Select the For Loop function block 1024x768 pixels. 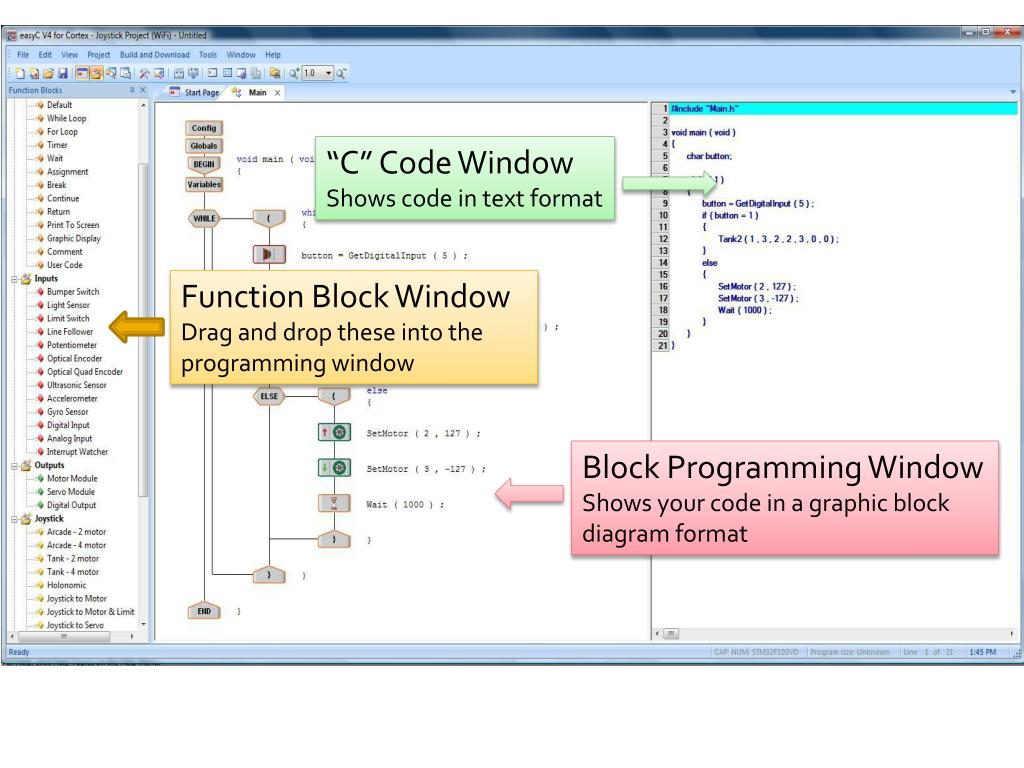61,132
